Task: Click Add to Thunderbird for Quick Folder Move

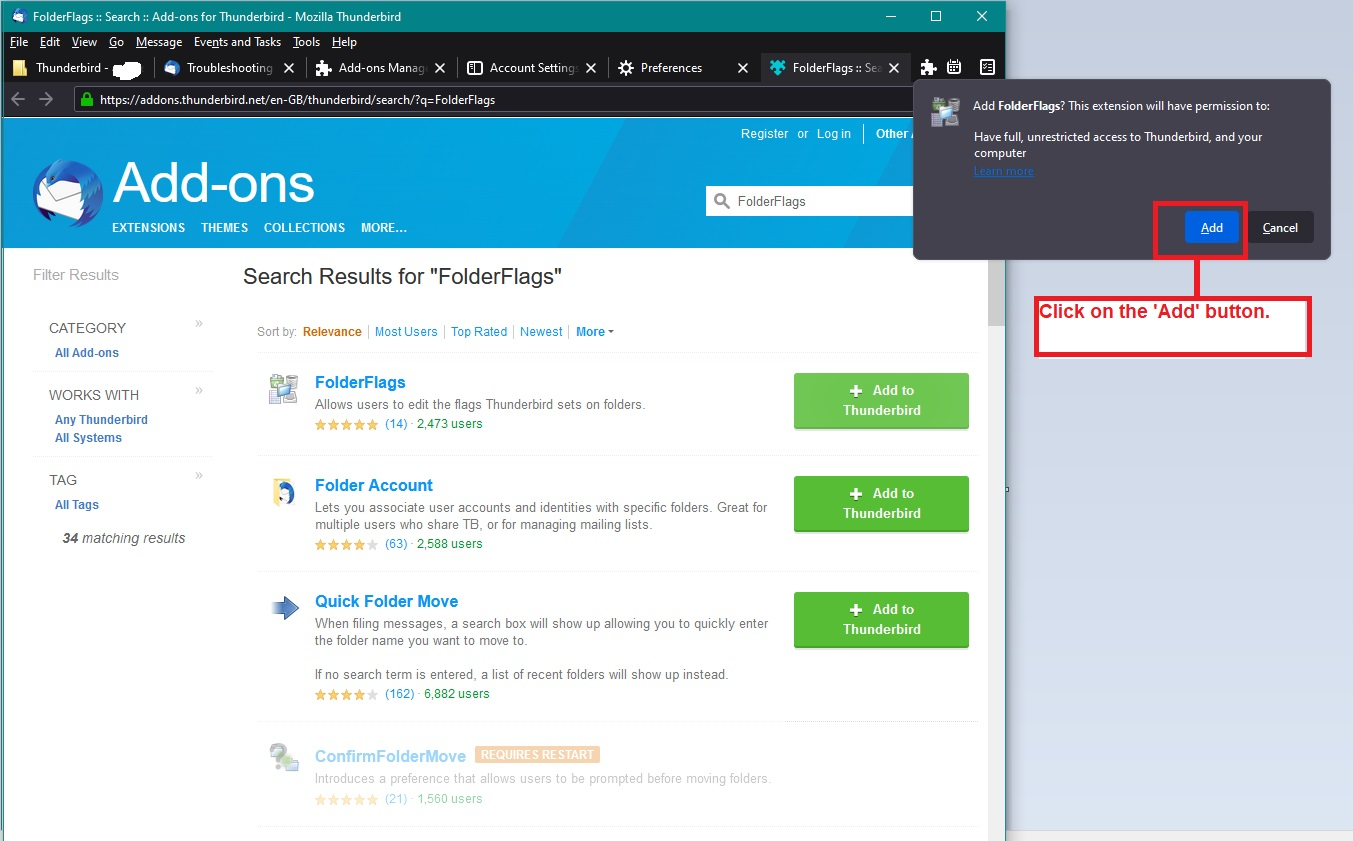Action: coord(881,619)
